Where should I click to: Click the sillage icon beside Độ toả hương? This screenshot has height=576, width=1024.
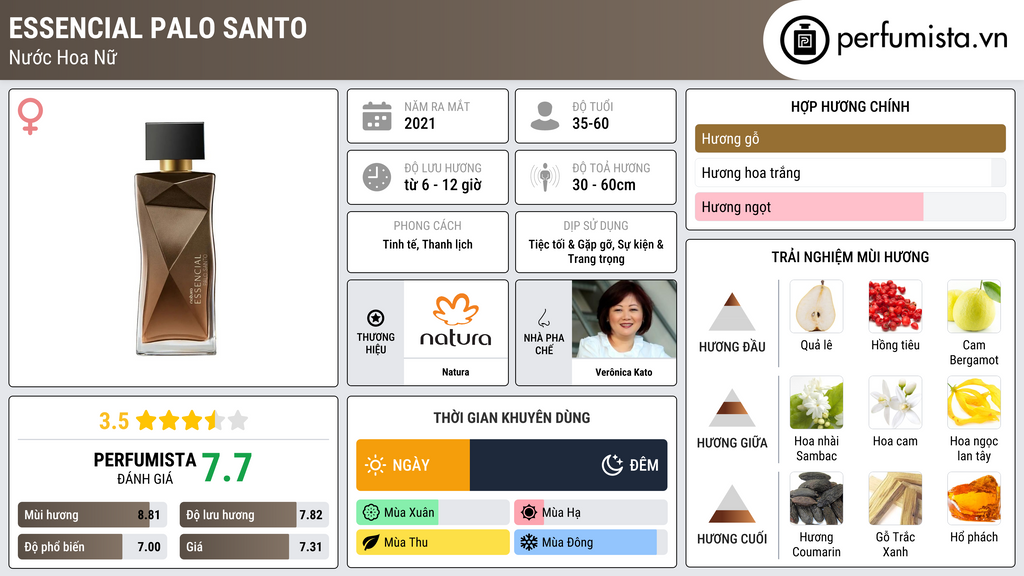click(x=545, y=177)
